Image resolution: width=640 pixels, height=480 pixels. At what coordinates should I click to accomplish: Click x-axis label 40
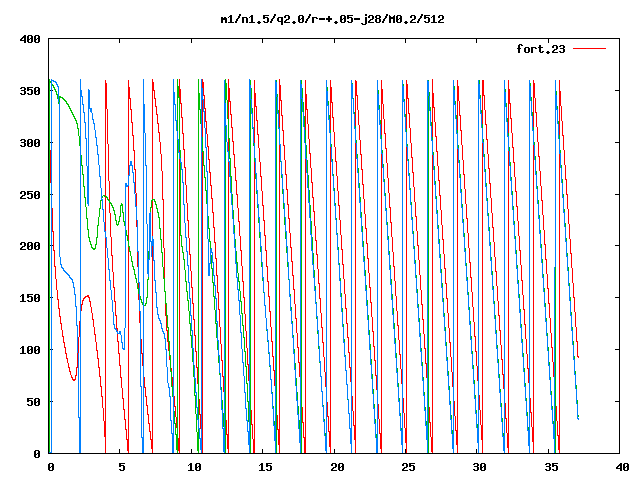(623, 467)
